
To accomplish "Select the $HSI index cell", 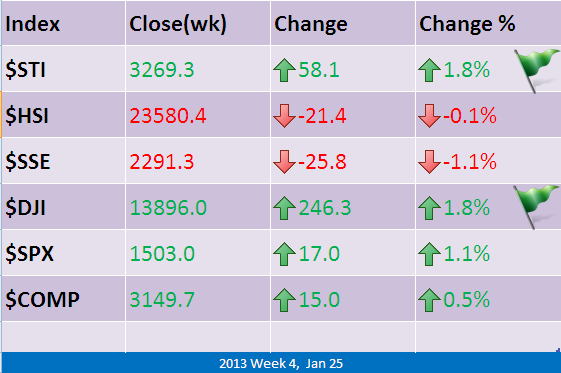I will click(63, 115).
